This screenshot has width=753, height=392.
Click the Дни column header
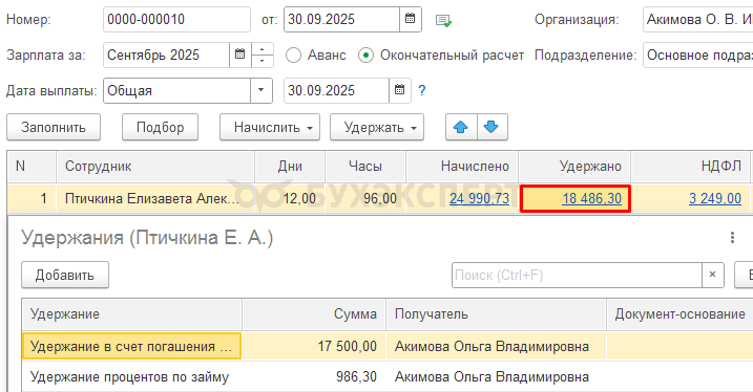tap(290, 166)
